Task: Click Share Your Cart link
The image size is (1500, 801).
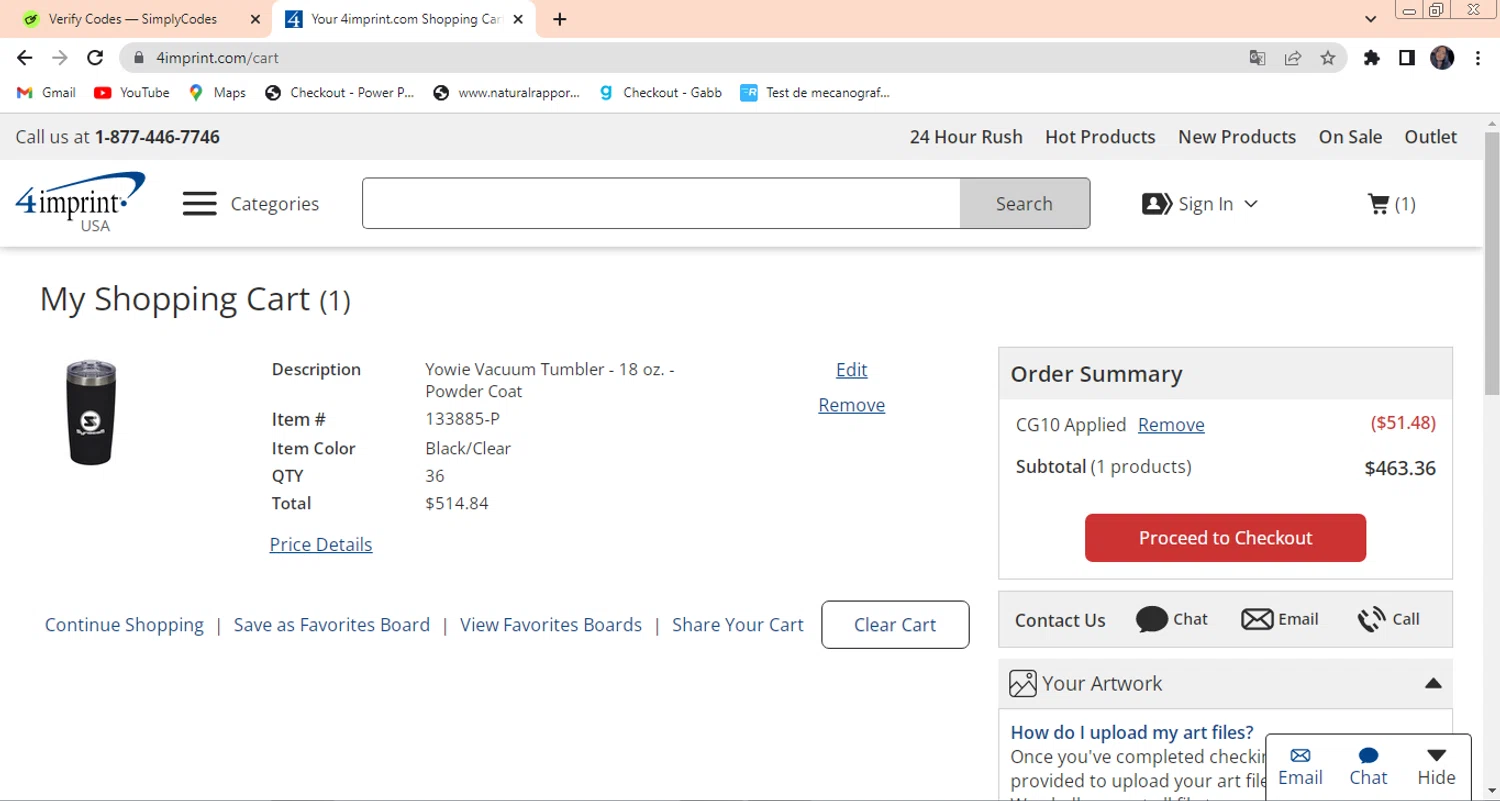Action: tap(738, 625)
